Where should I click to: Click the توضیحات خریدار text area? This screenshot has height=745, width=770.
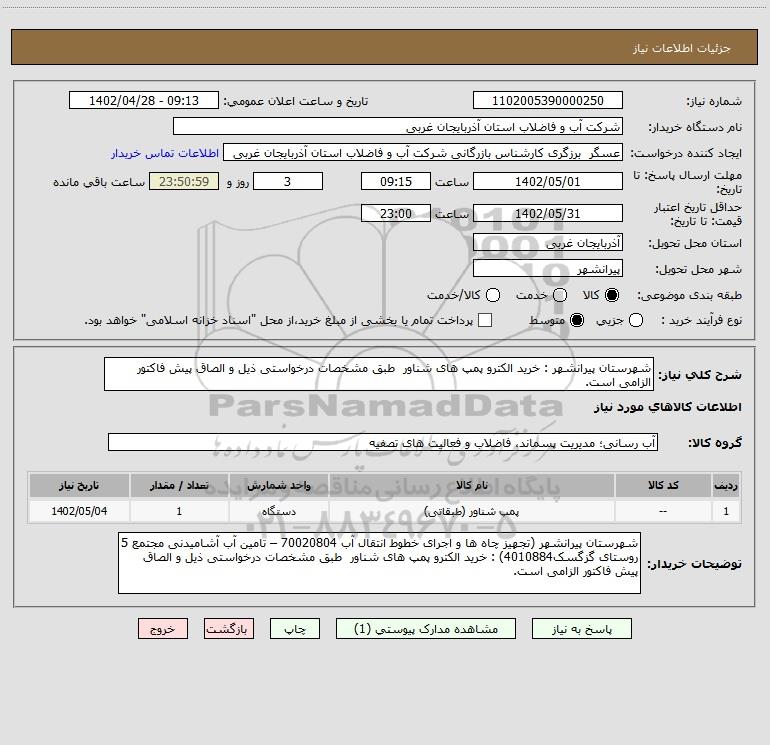pyautogui.click(x=380, y=563)
